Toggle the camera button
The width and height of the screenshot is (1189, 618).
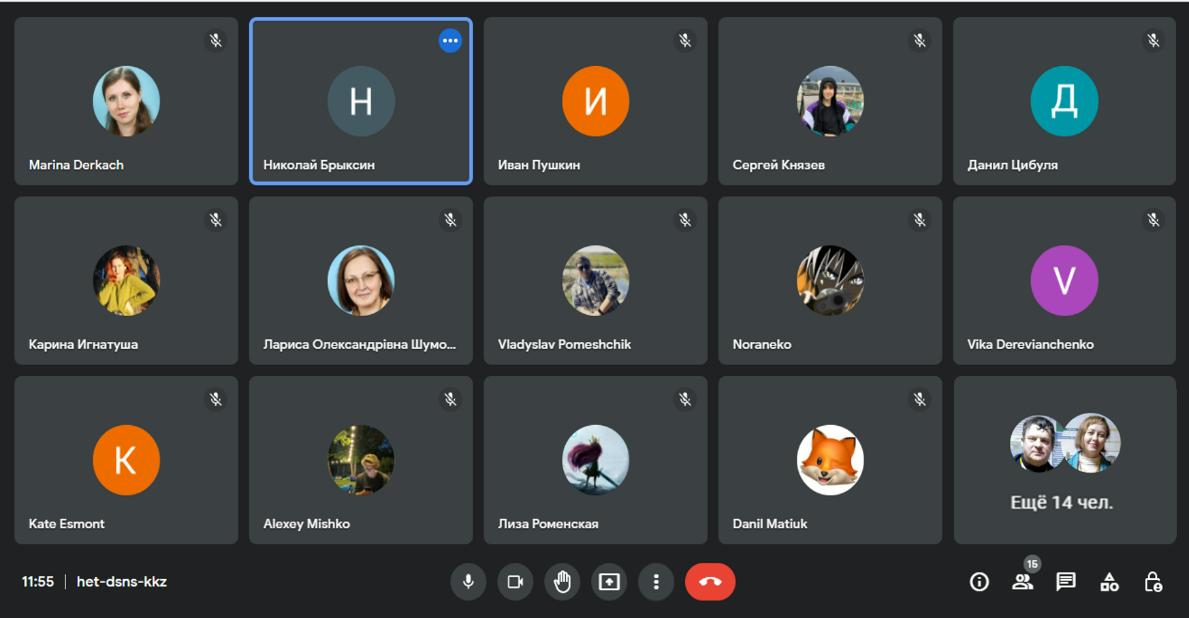(x=515, y=582)
